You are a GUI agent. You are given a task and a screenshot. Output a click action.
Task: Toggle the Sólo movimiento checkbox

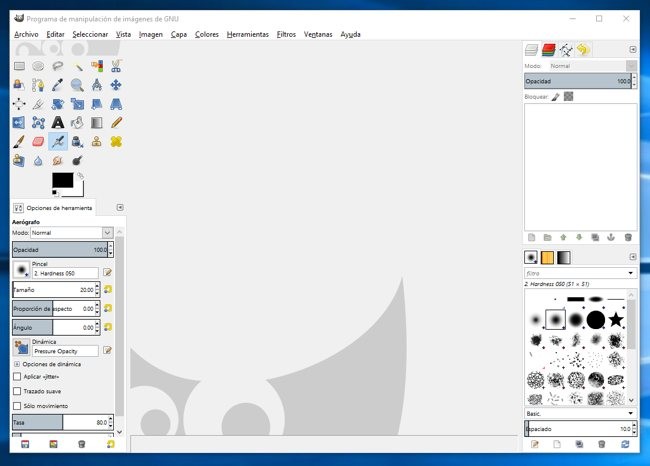pyautogui.click(x=16, y=406)
